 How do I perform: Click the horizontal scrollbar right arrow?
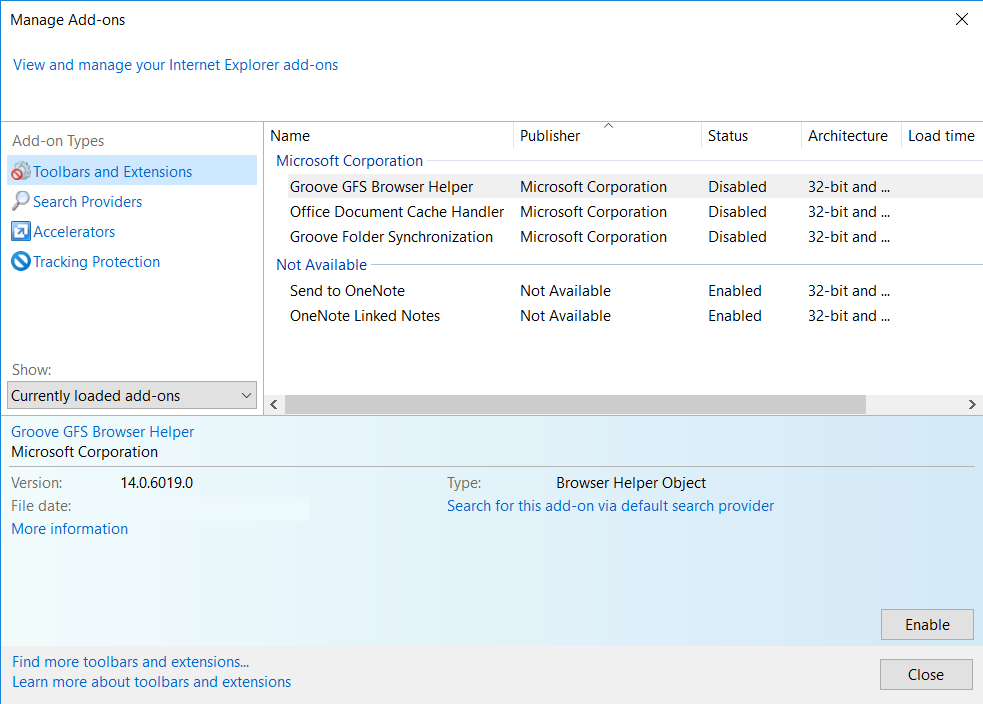coord(972,404)
